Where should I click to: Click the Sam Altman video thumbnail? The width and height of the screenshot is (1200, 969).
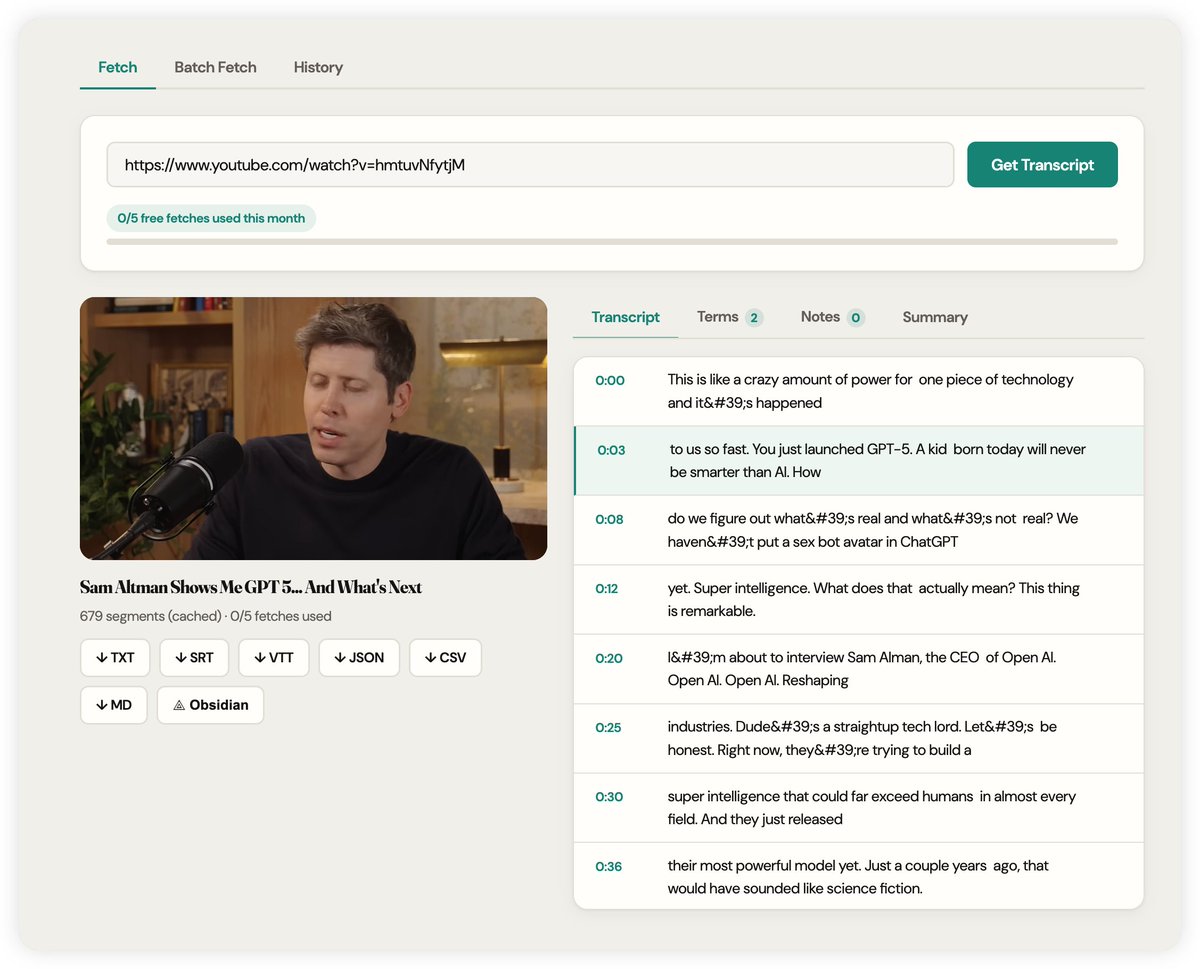[313, 428]
